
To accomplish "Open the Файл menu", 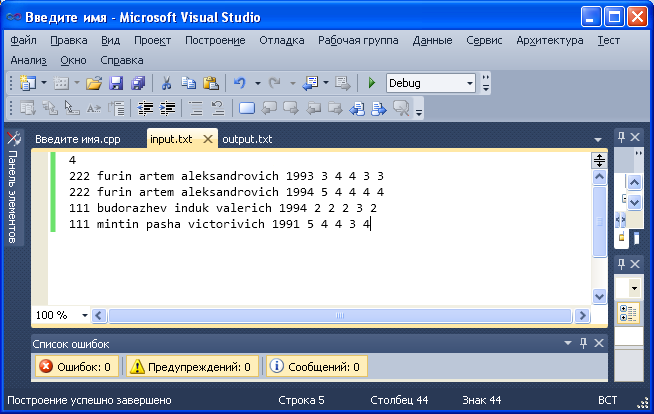I will click(x=23, y=40).
